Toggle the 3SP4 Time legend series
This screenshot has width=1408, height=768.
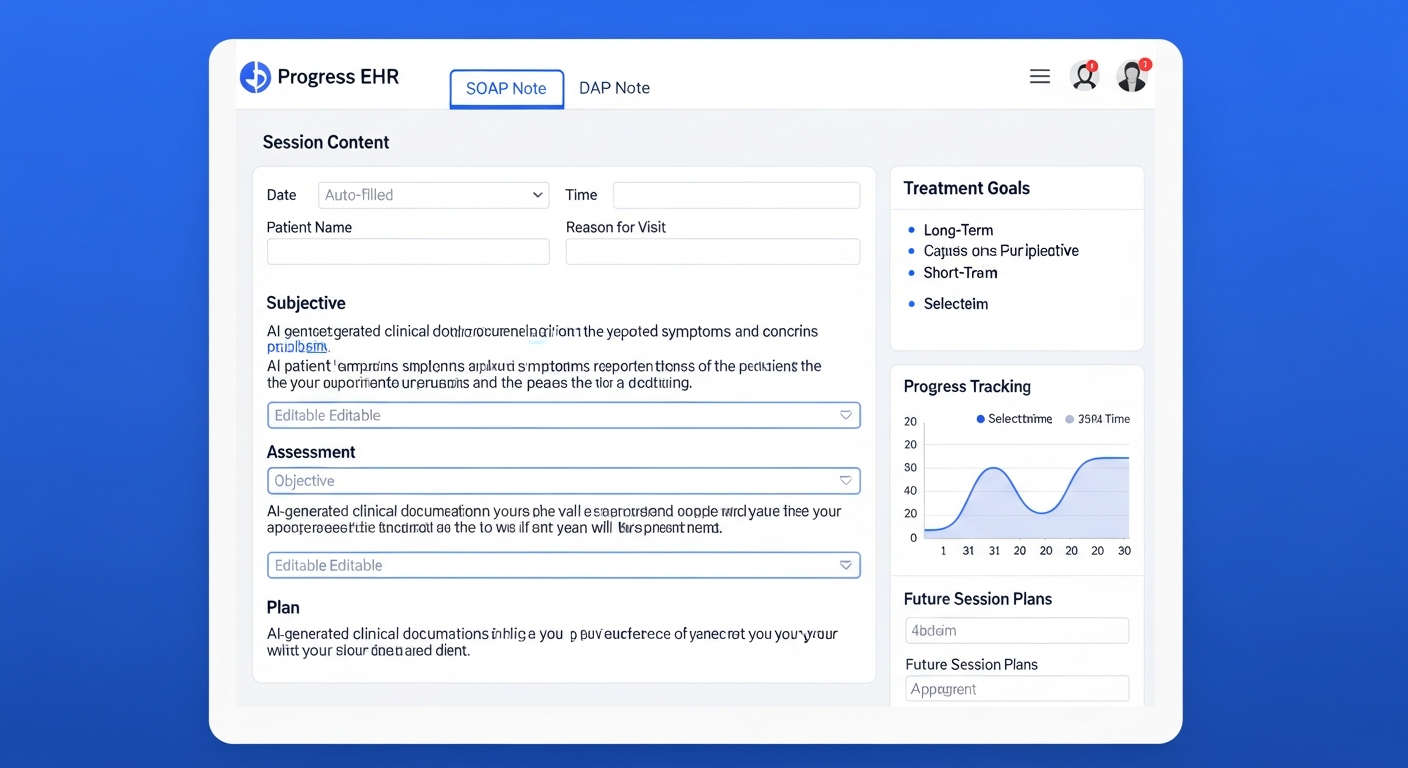tap(1097, 419)
